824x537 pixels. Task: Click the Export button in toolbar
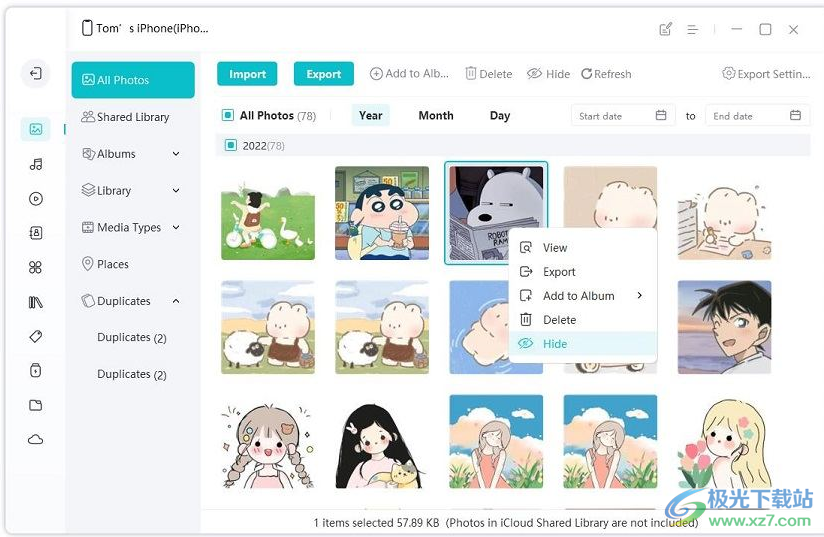pos(324,74)
